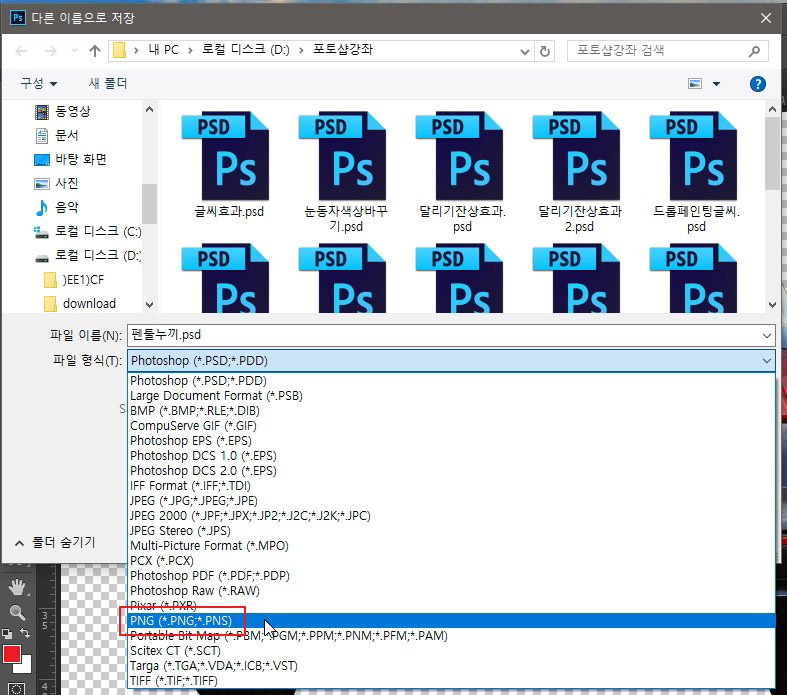
Task: Select Scitex CT (*.SCT) format
Action: coord(451,650)
